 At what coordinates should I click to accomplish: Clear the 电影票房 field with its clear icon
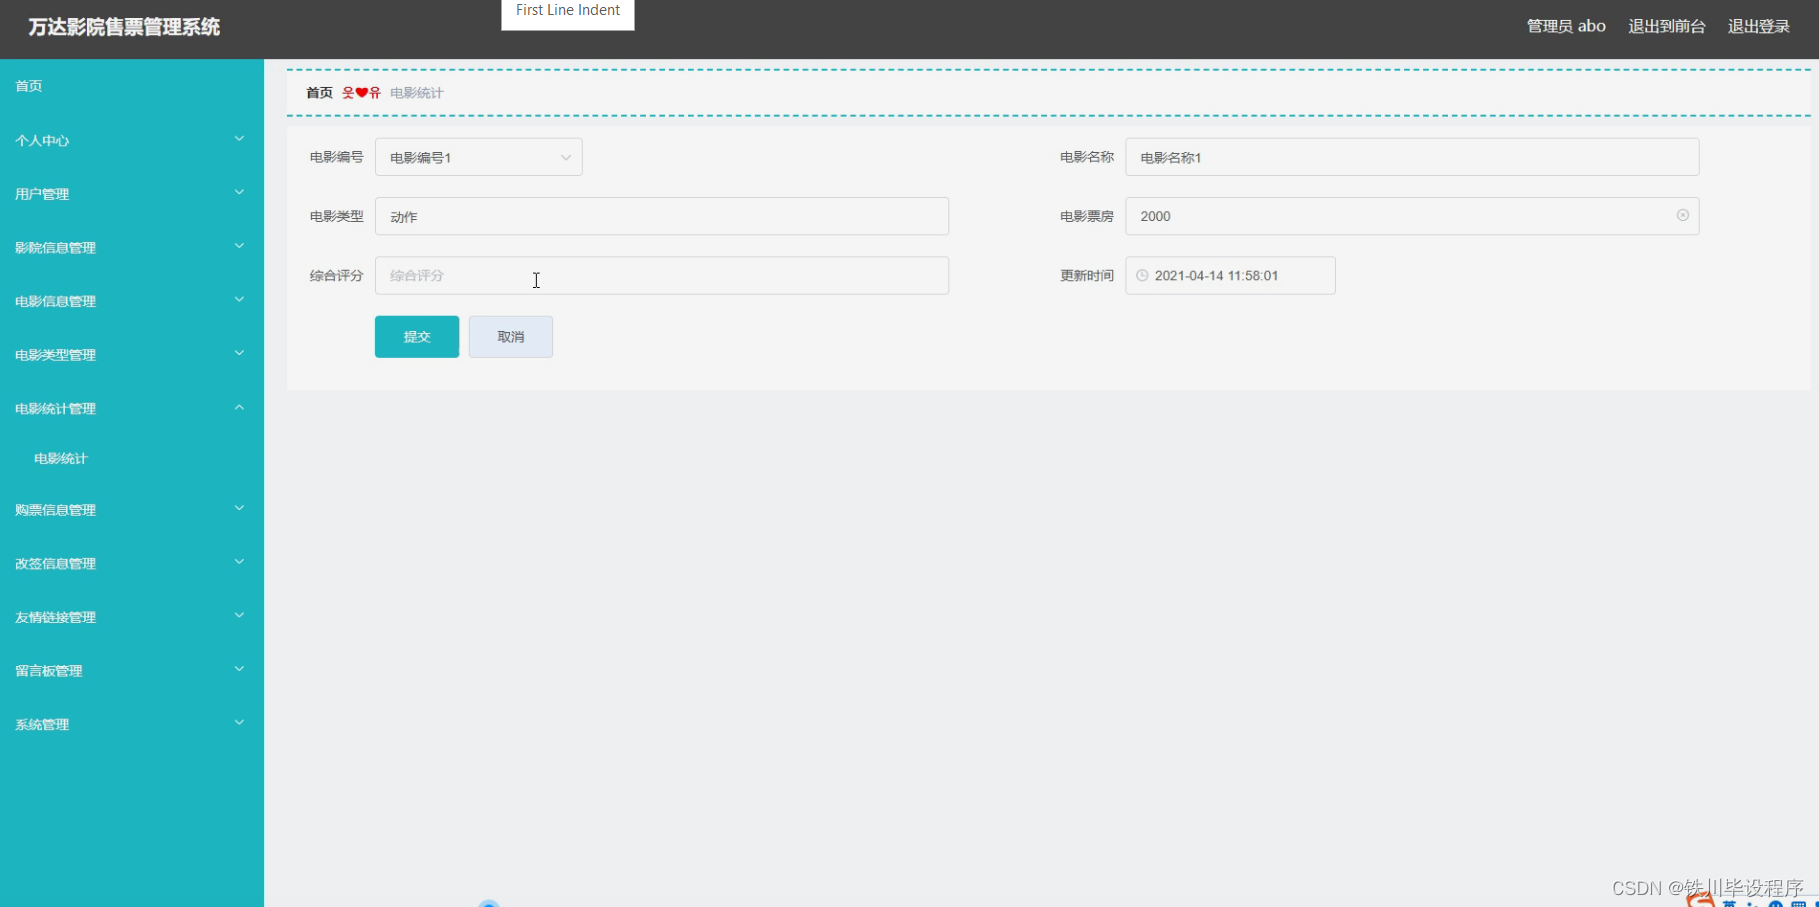pyautogui.click(x=1683, y=215)
